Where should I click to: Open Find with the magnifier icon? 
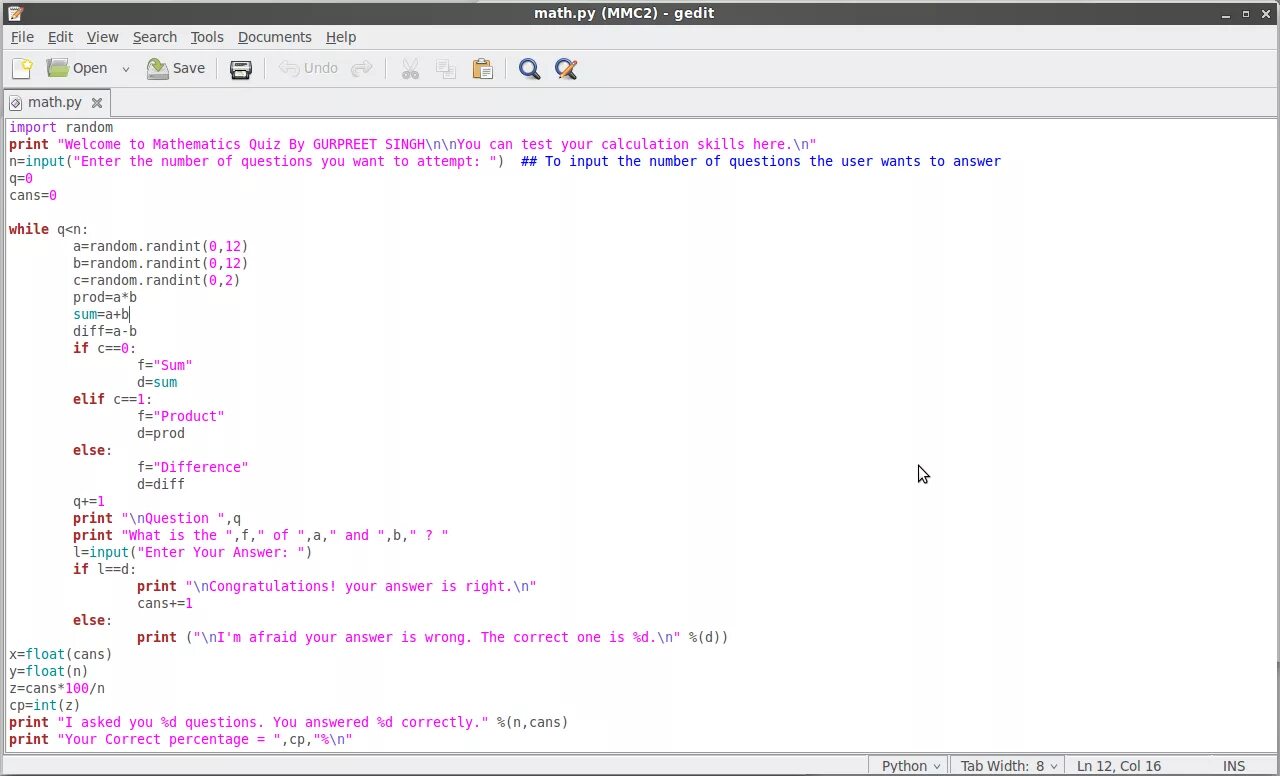click(x=530, y=69)
